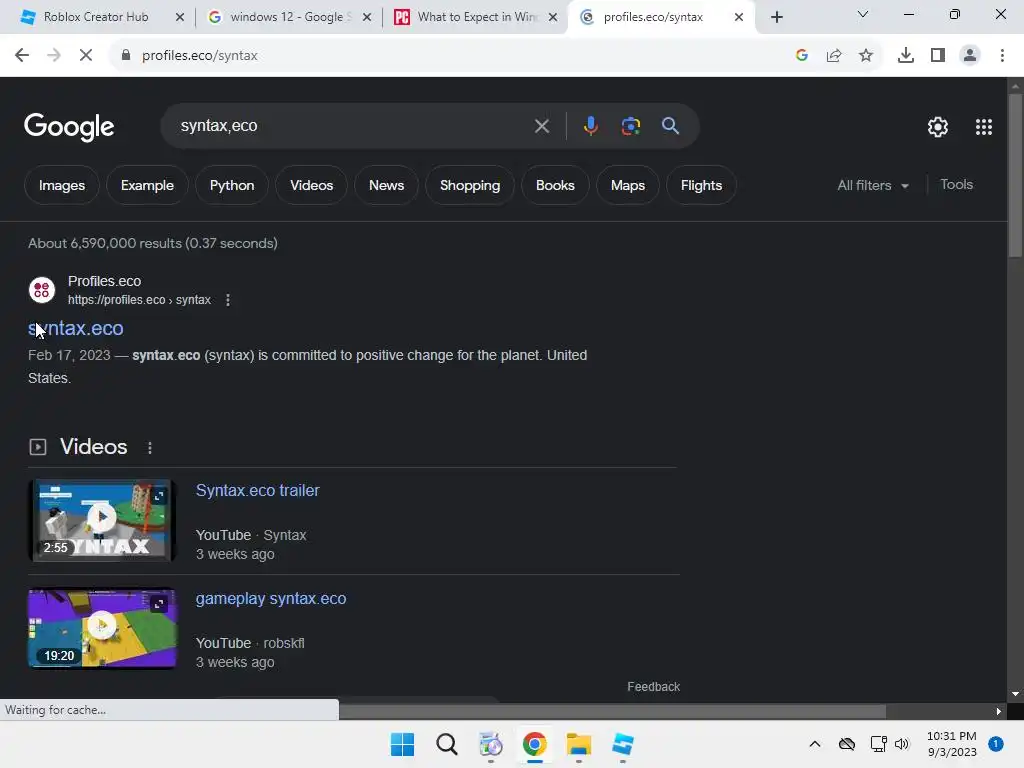Close the Roblox Creator Hub tab
This screenshot has height=768, width=1024.
tap(180, 18)
